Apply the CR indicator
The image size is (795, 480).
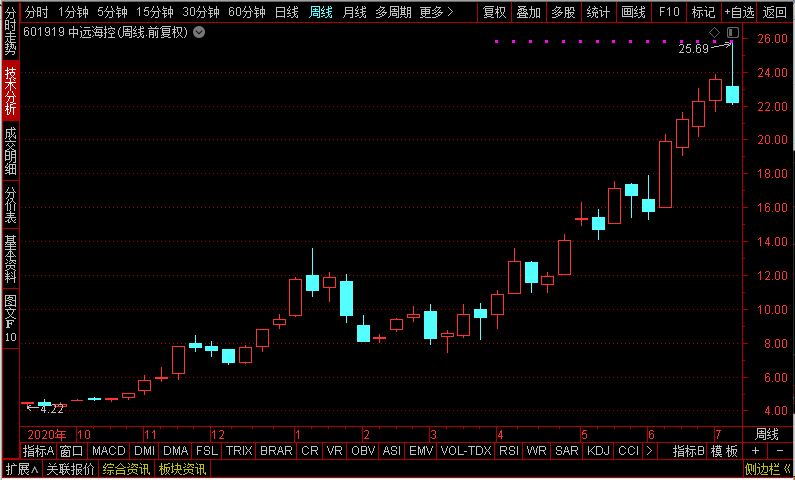click(310, 451)
